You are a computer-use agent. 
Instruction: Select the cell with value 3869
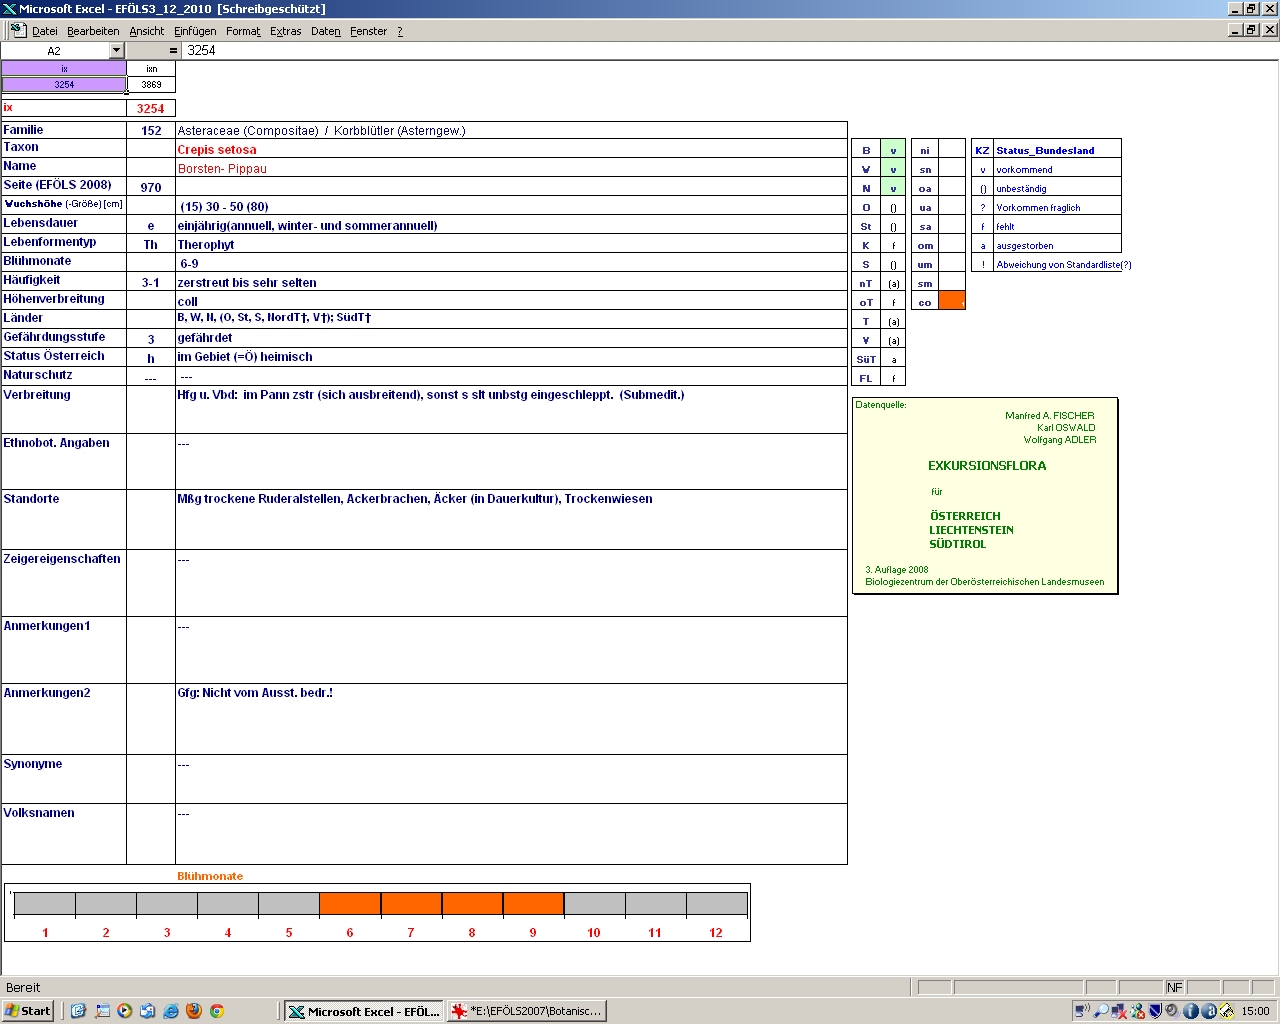[151, 84]
